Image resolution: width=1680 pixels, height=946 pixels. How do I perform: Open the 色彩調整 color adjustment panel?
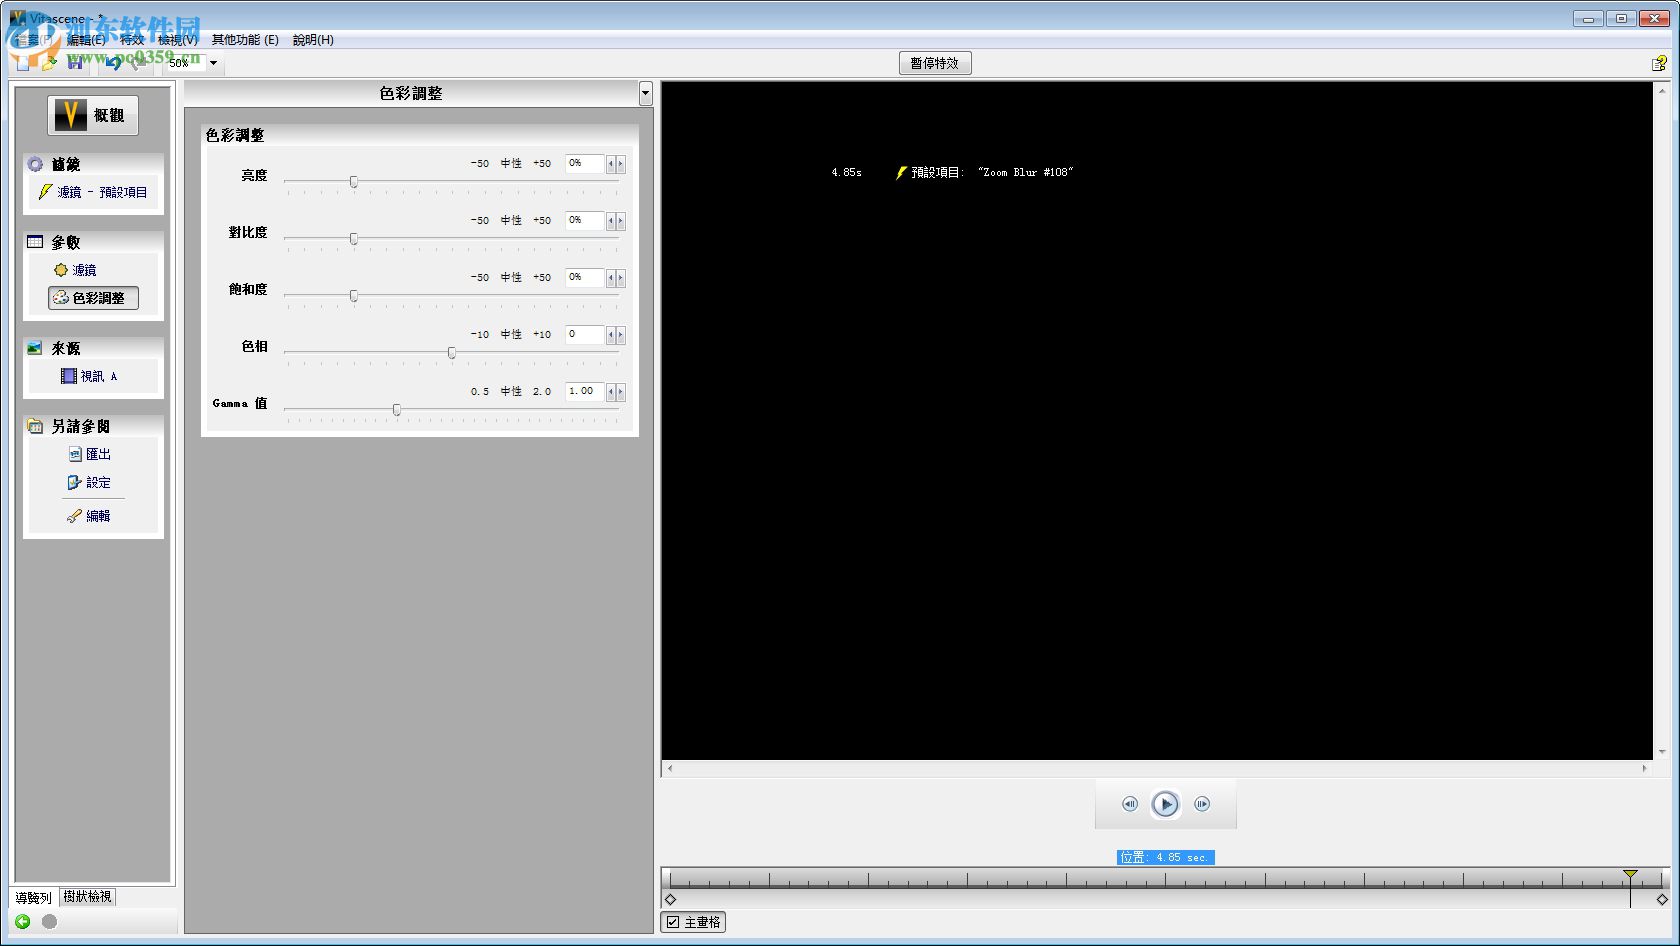click(93, 297)
